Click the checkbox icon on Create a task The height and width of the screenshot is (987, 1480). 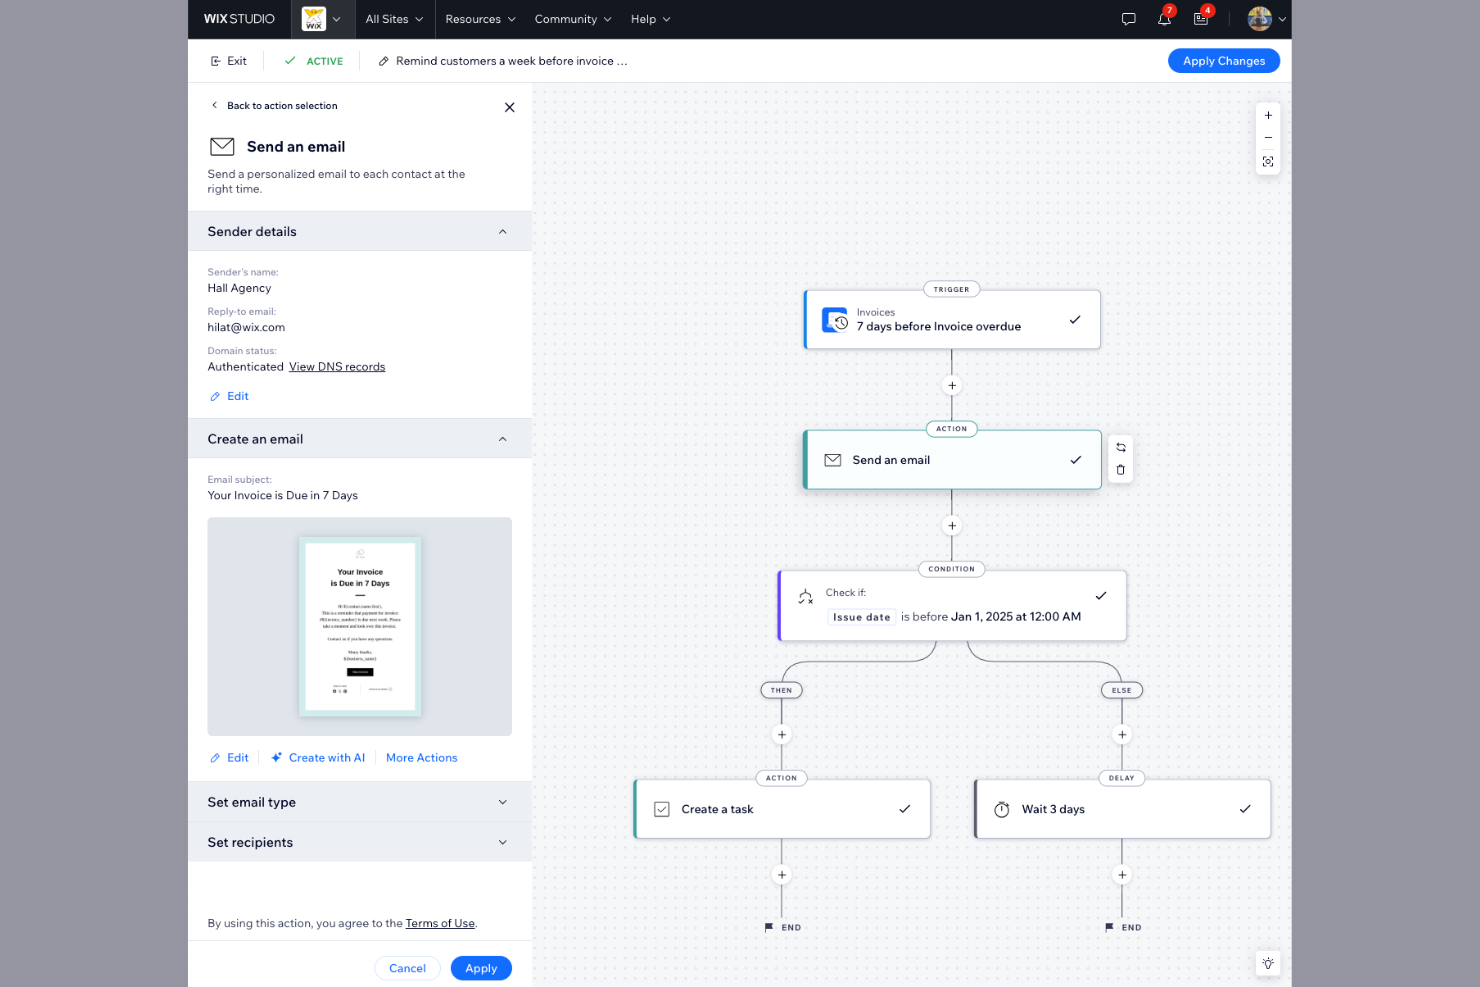(662, 809)
